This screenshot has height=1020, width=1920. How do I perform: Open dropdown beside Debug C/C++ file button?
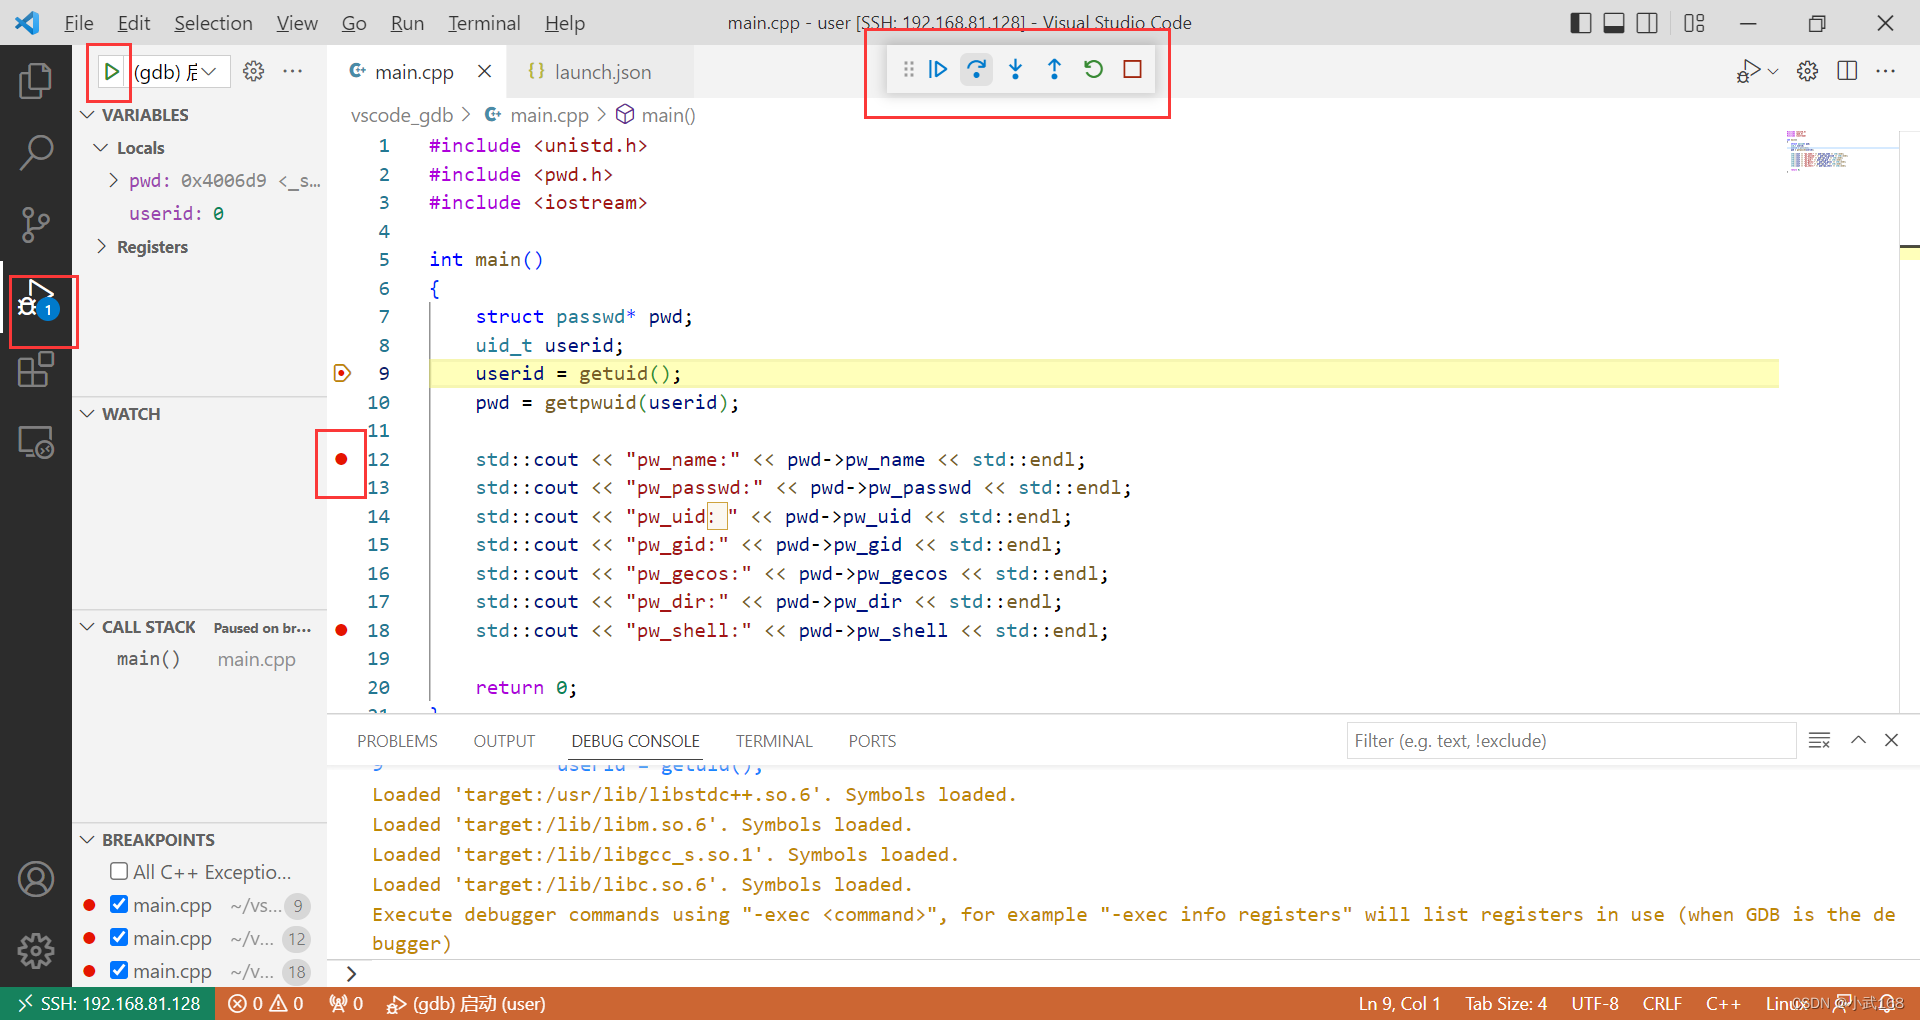[1773, 71]
